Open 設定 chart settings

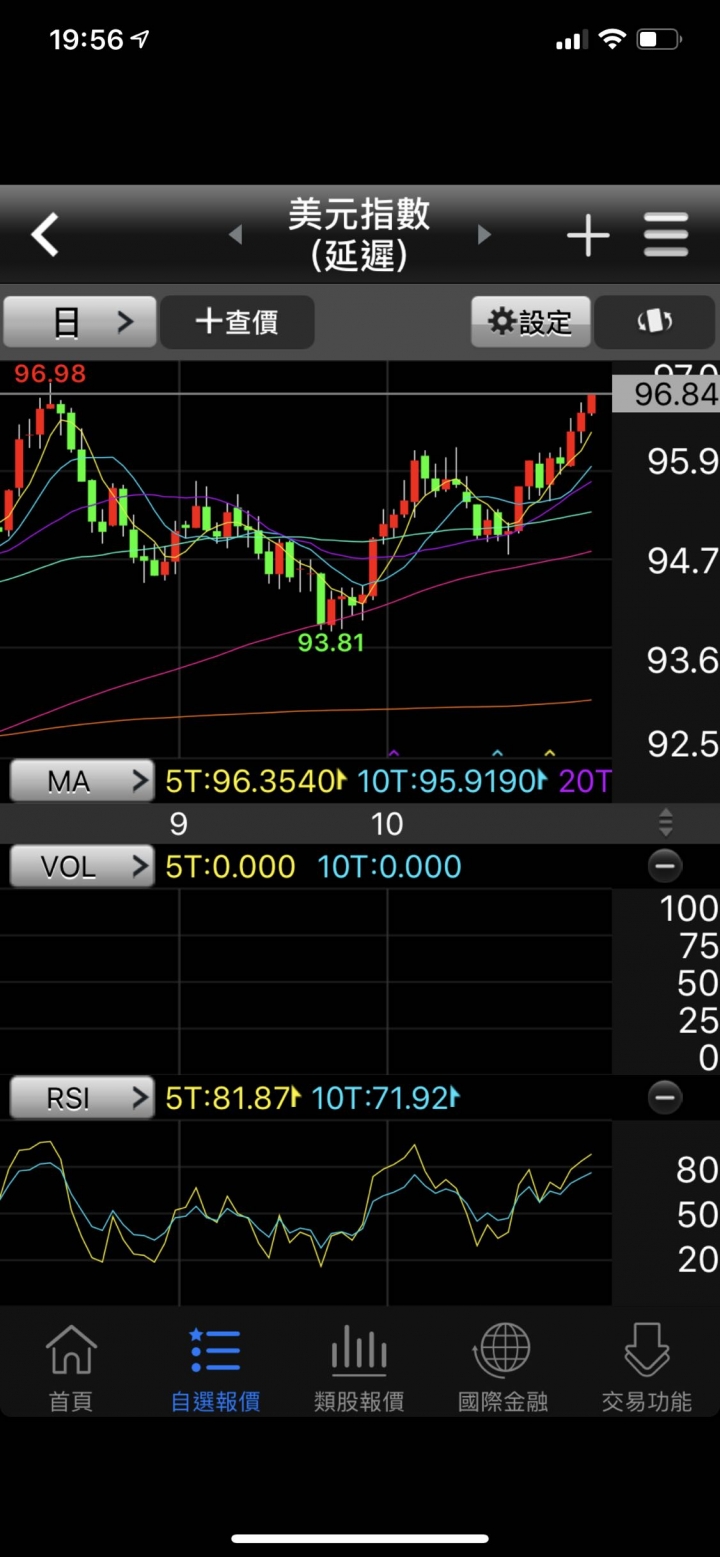coord(531,322)
